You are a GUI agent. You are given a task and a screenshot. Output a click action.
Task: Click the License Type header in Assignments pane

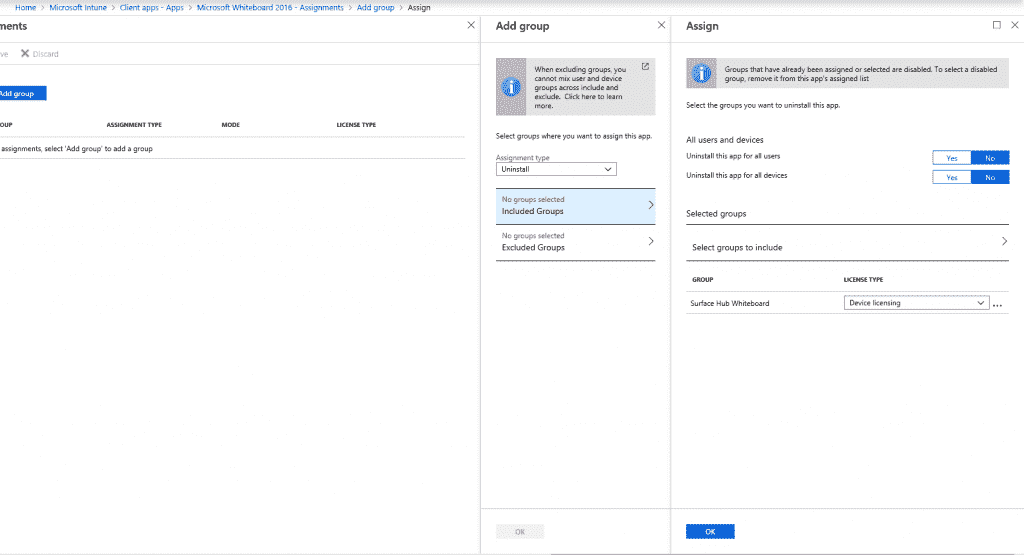coord(356,125)
